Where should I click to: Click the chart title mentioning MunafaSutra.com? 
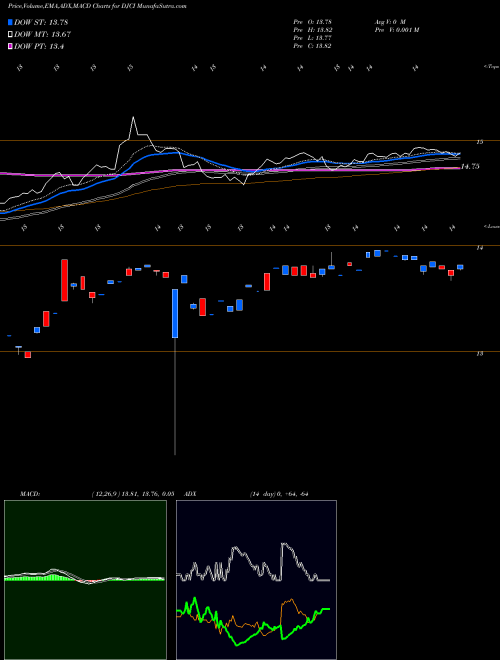98,6
